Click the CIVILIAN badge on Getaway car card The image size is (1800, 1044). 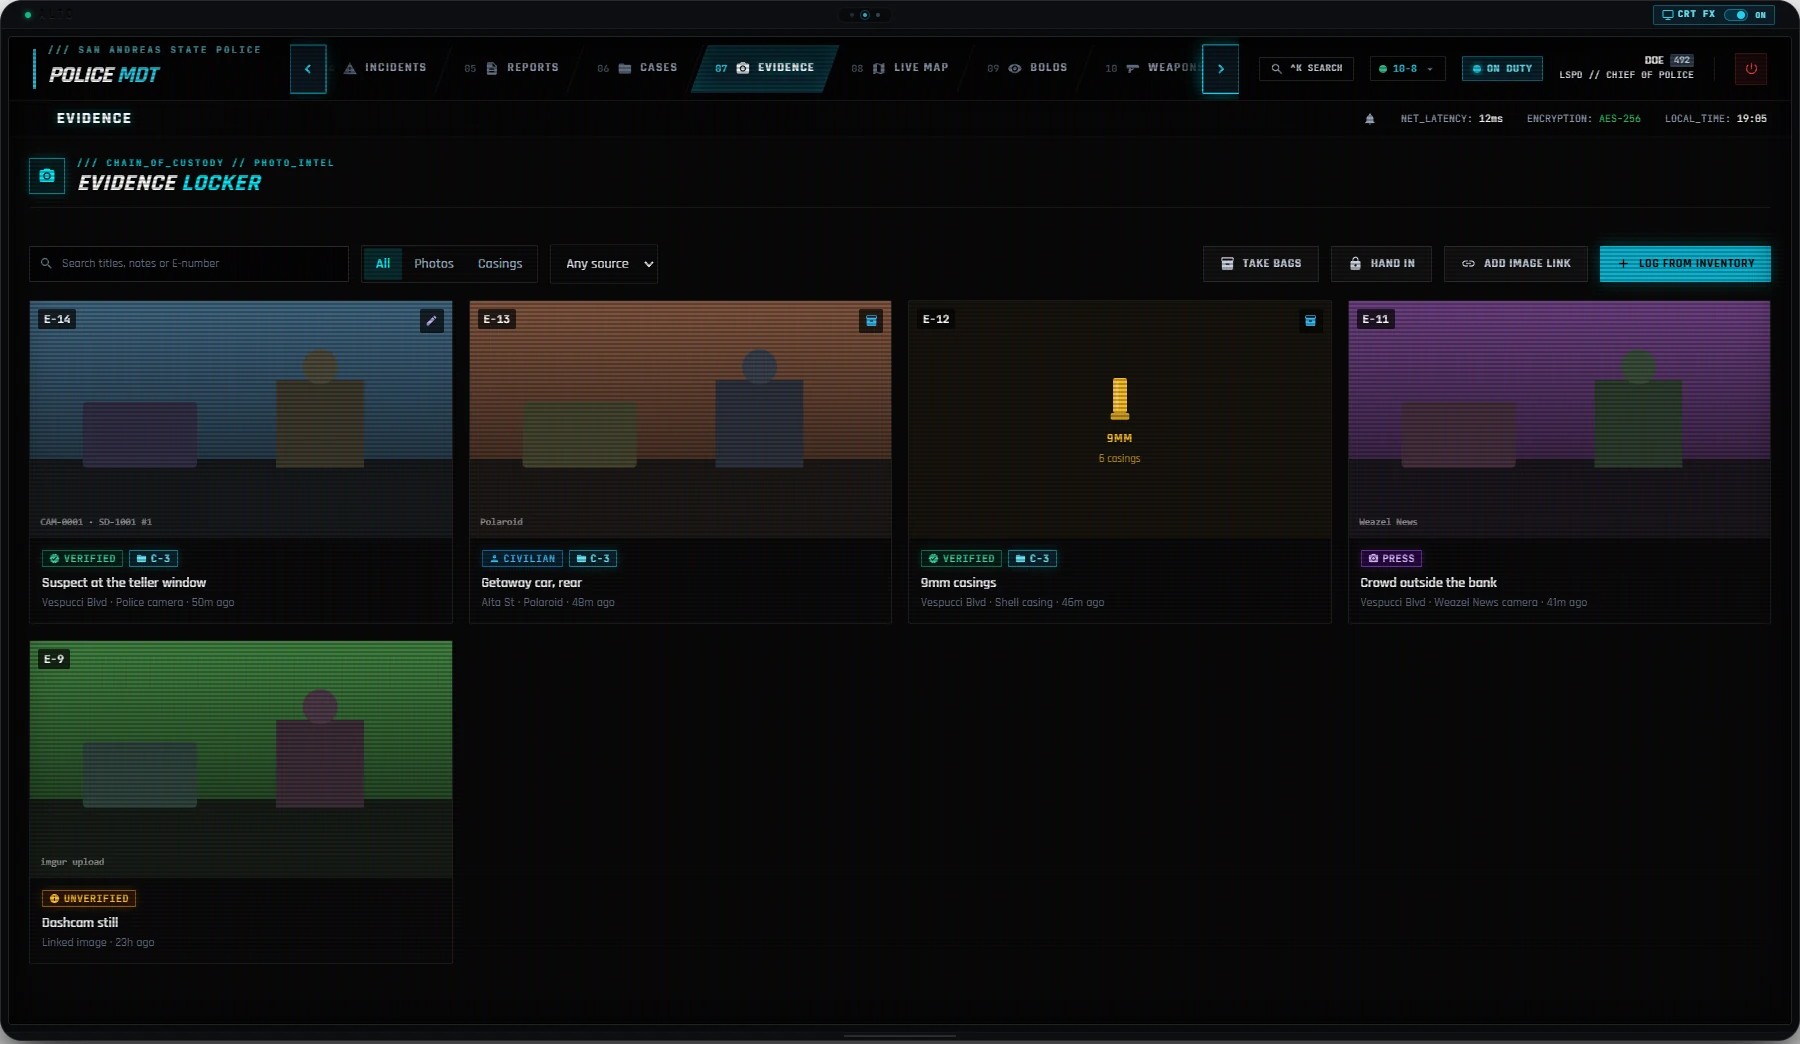(x=522, y=559)
